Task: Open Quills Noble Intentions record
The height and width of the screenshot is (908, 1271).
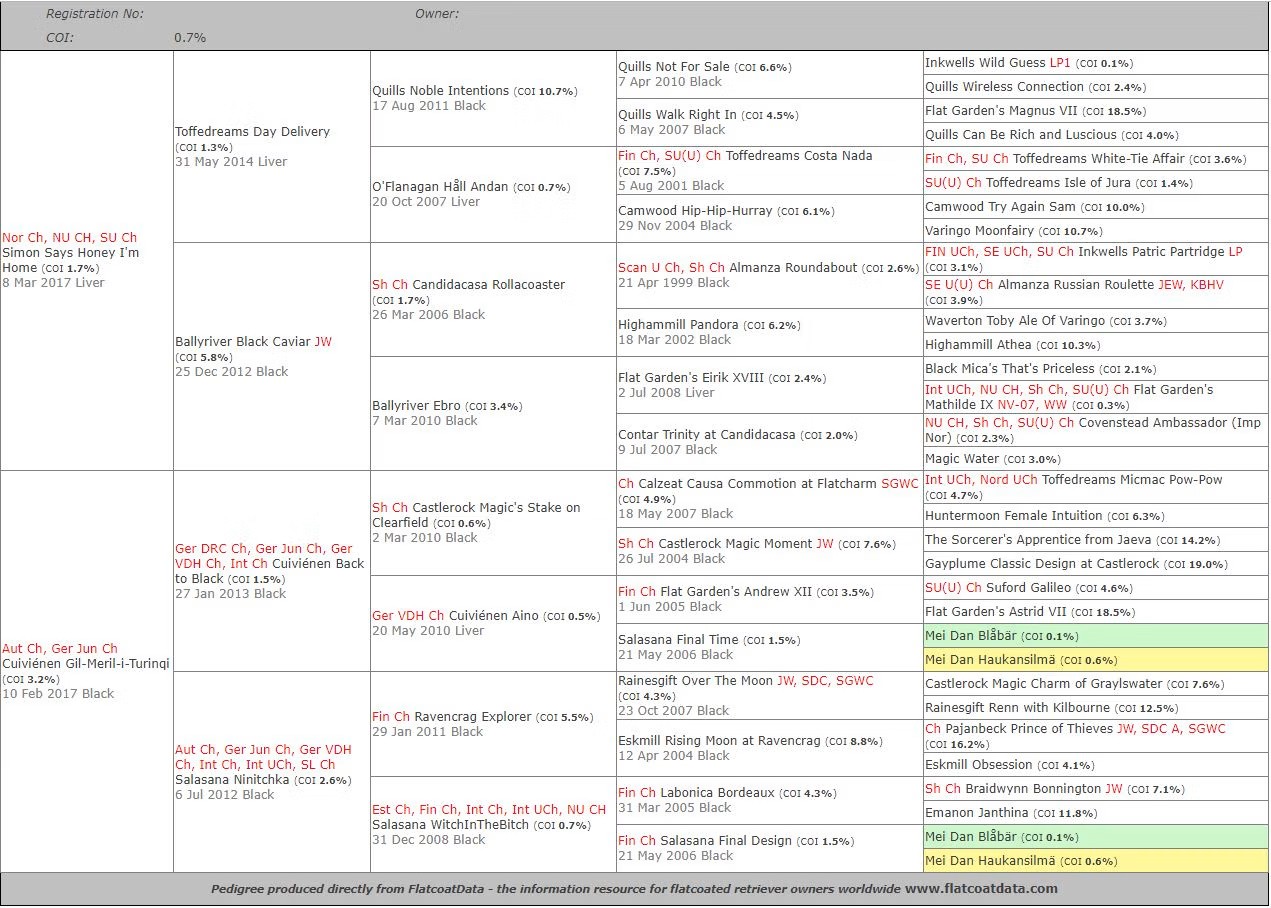Action: (440, 90)
